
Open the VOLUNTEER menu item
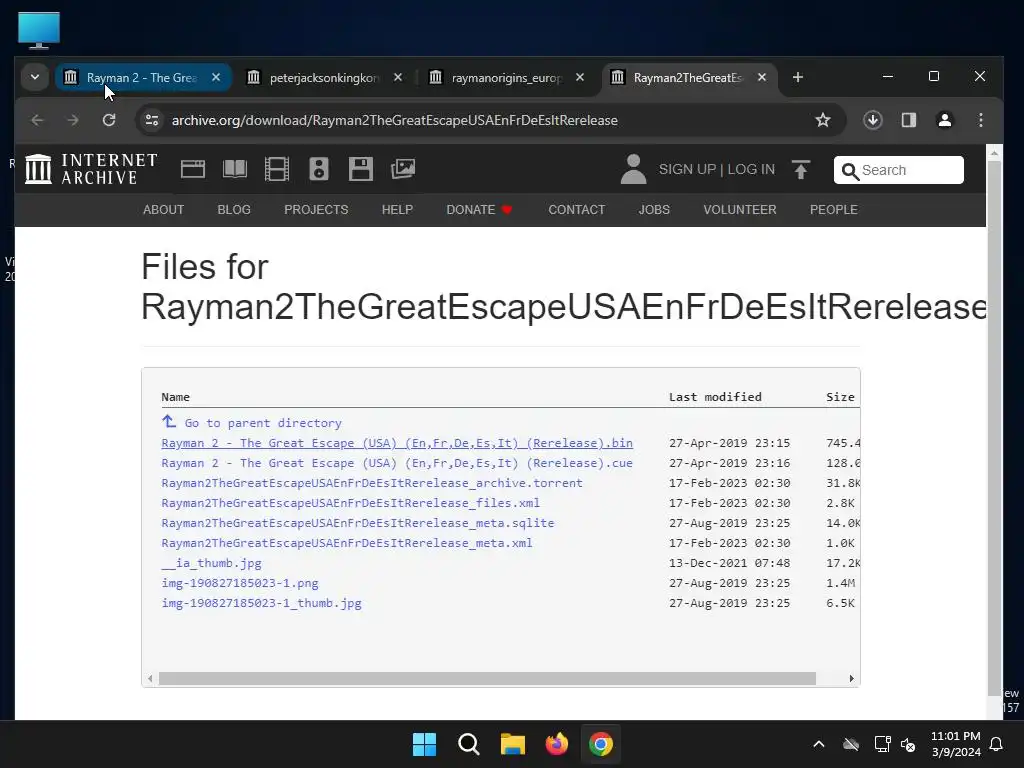tap(740, 210)
